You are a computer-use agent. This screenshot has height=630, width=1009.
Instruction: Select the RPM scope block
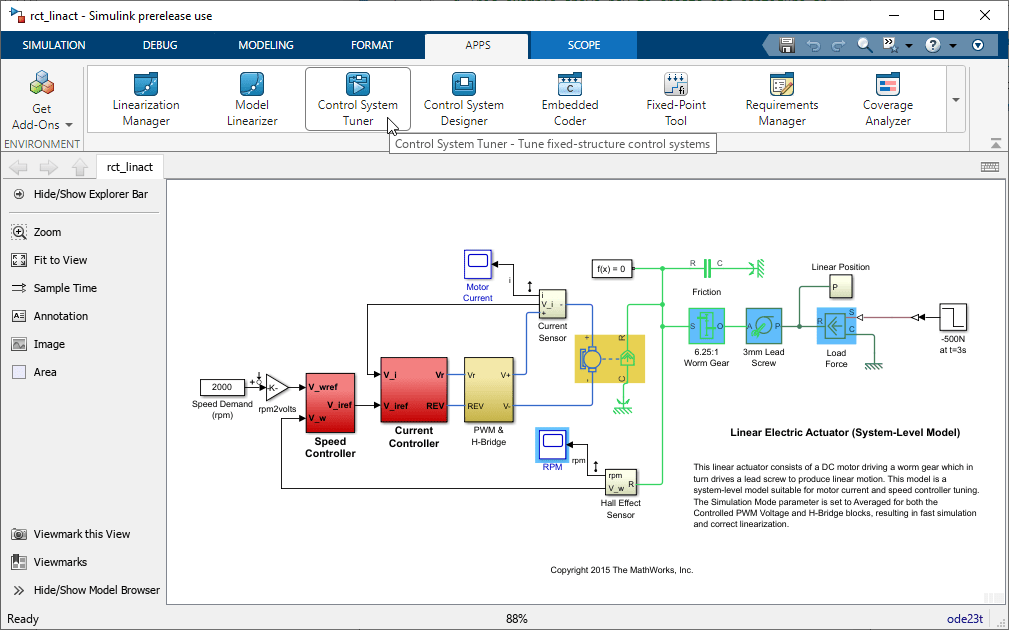point(552,445)
